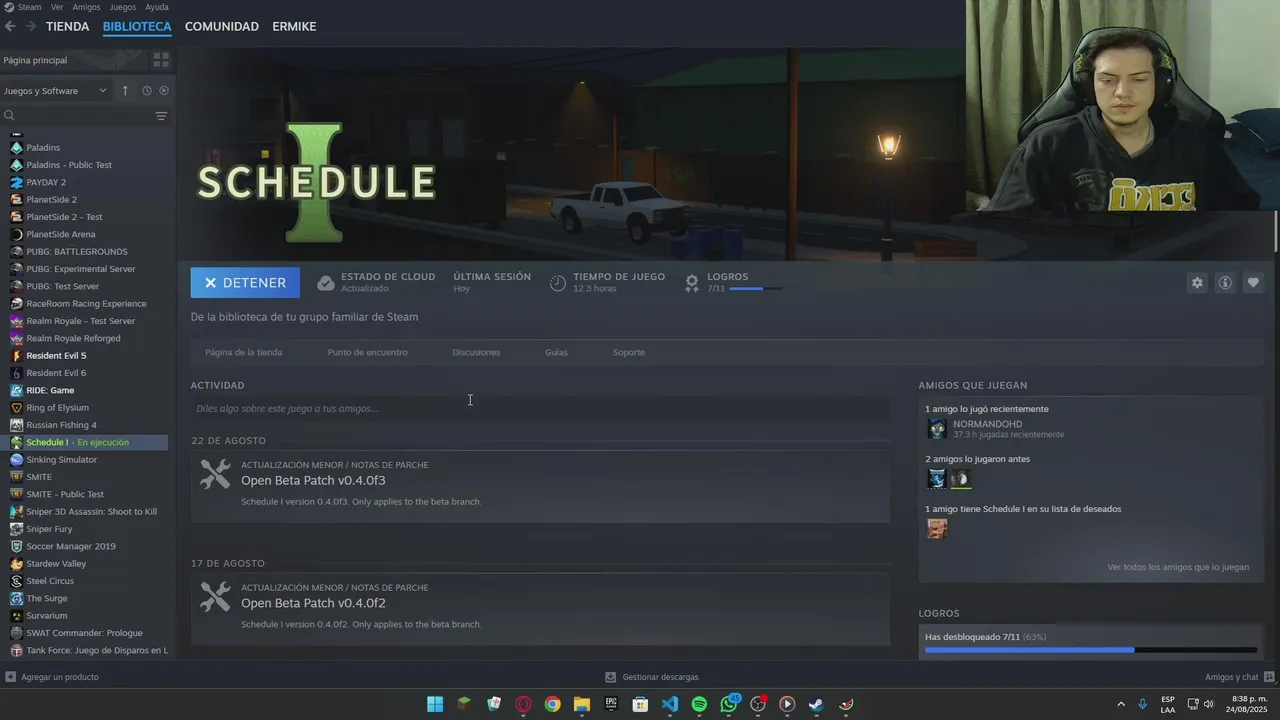1280x720 pixels.
Task: Click the activity status input field
Action: [540, 408]
